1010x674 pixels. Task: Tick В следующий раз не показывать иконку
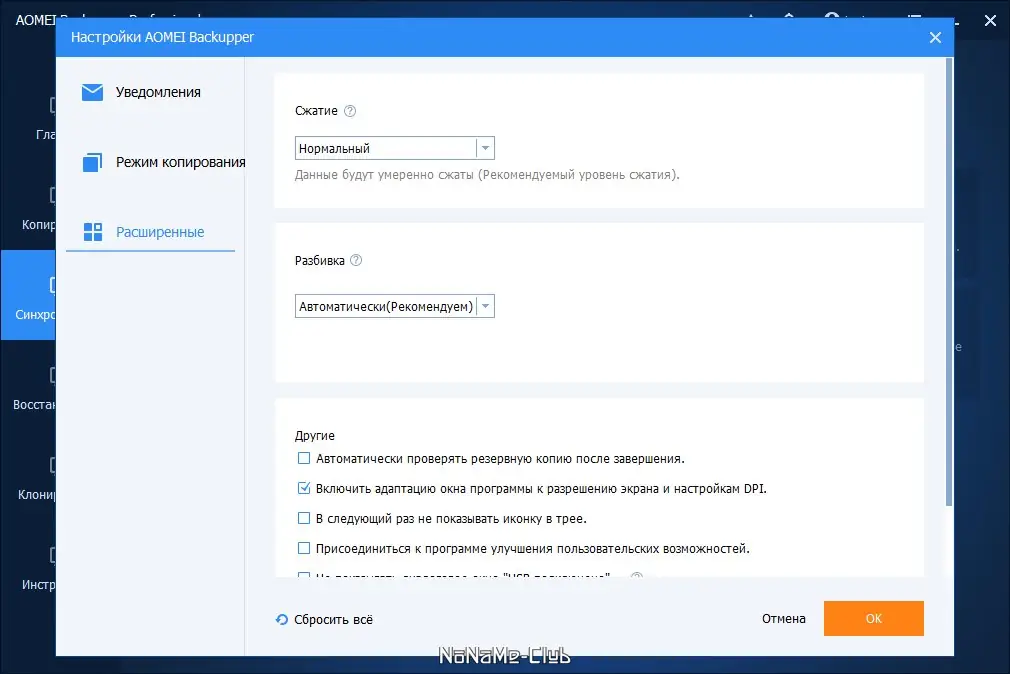pyautogui.click(x=304, y=518)
